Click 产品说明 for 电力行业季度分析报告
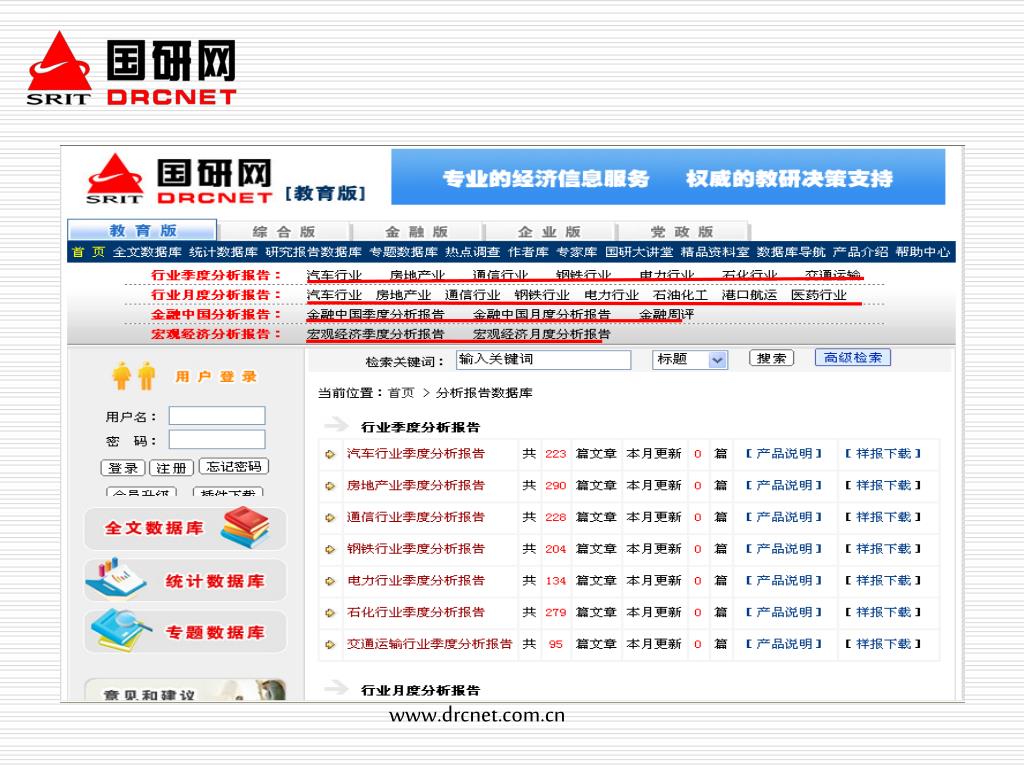The height and width of the screenshot is (768, 1024). 784,581
